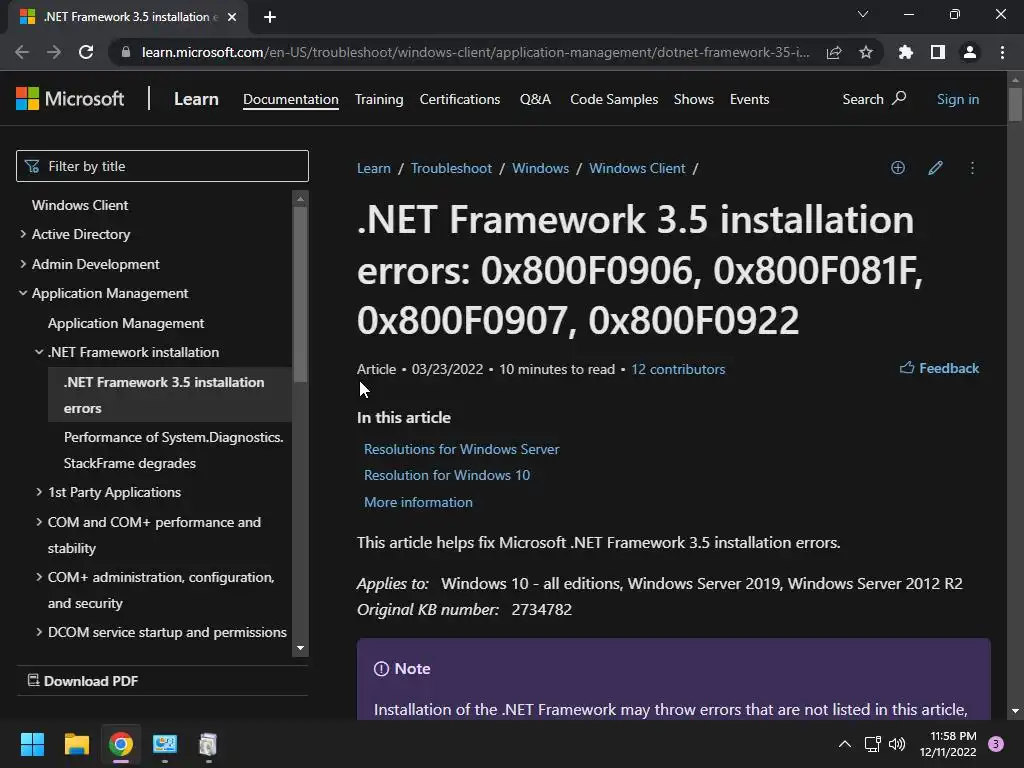
Task: Open the tab search chevron
Action: [863, 14]
